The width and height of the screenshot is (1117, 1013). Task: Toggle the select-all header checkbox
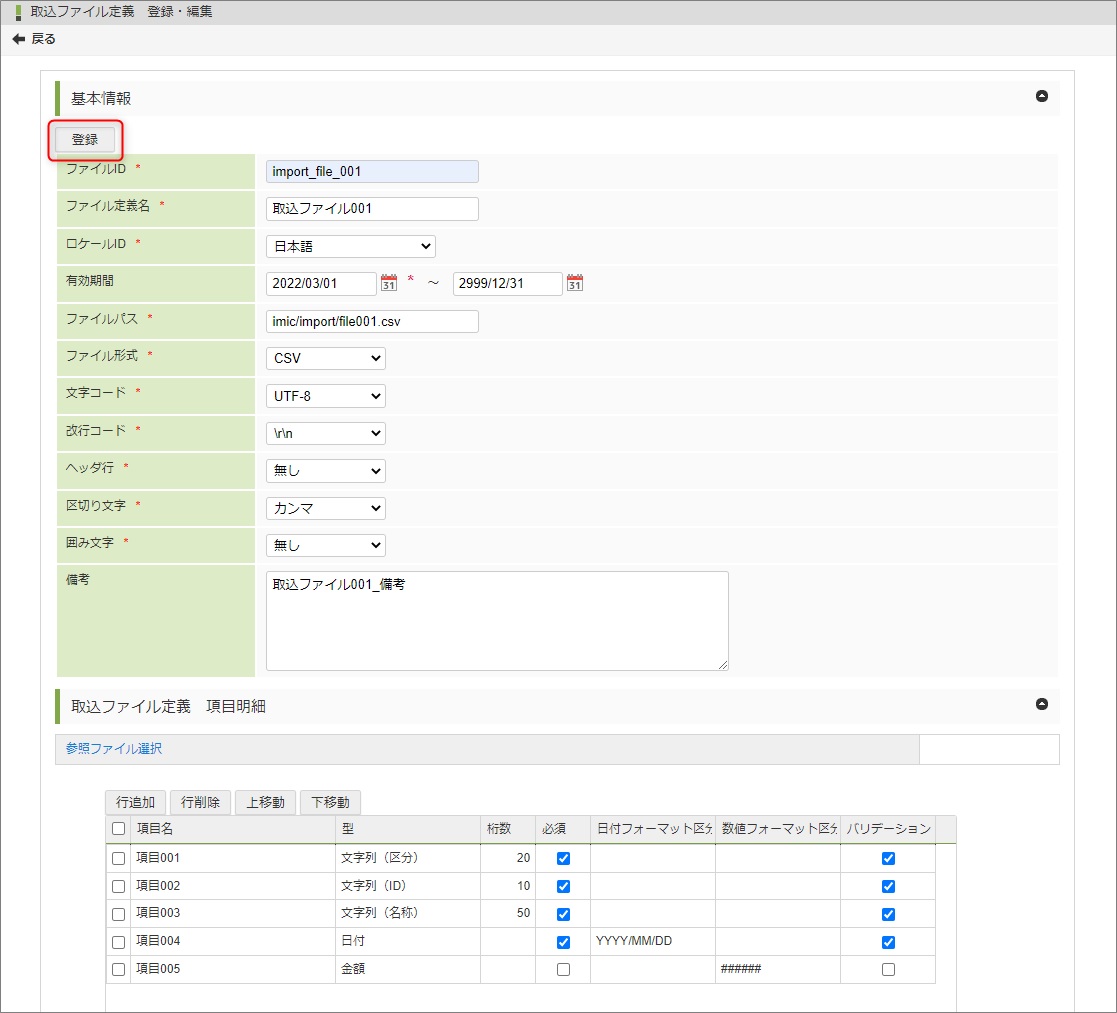tap(119, 828)
